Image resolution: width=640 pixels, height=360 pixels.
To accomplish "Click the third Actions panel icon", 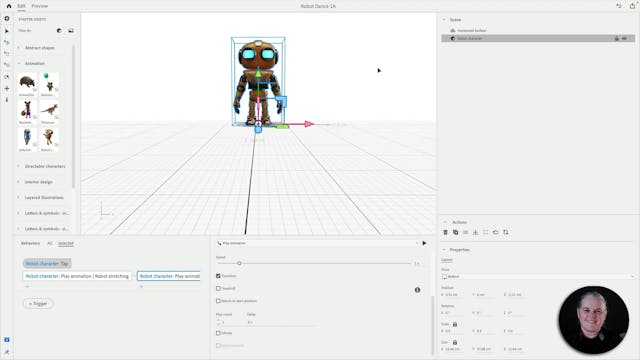I will click(466, 232).
